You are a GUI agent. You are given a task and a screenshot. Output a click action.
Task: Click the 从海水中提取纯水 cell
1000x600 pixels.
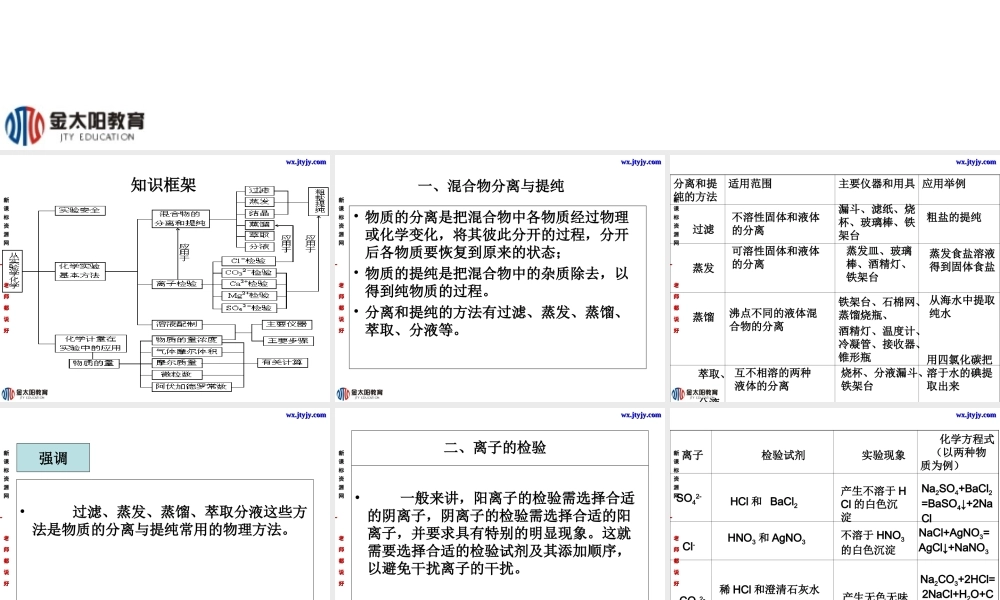pyautogui.click(x=962, y=307)
